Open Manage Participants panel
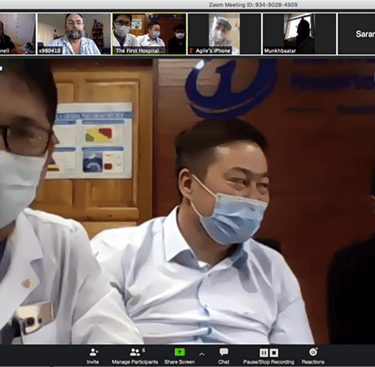 135,355
